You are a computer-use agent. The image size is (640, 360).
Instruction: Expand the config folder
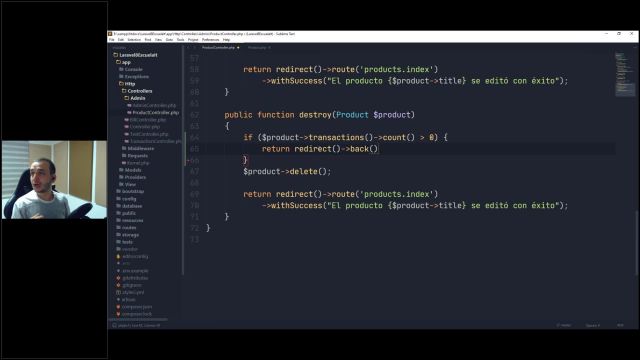coord(127,199)
